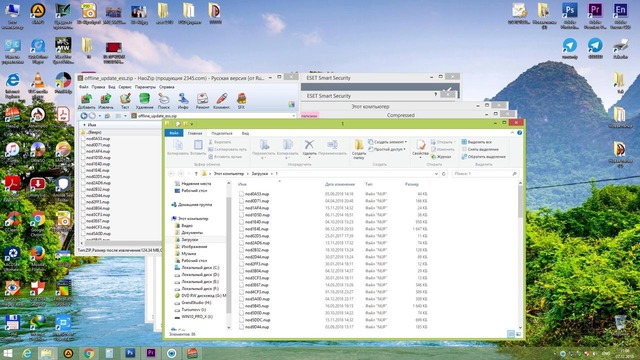
Task: Click SFX icon in HaoZip toolbar
Action: [241, 101]
